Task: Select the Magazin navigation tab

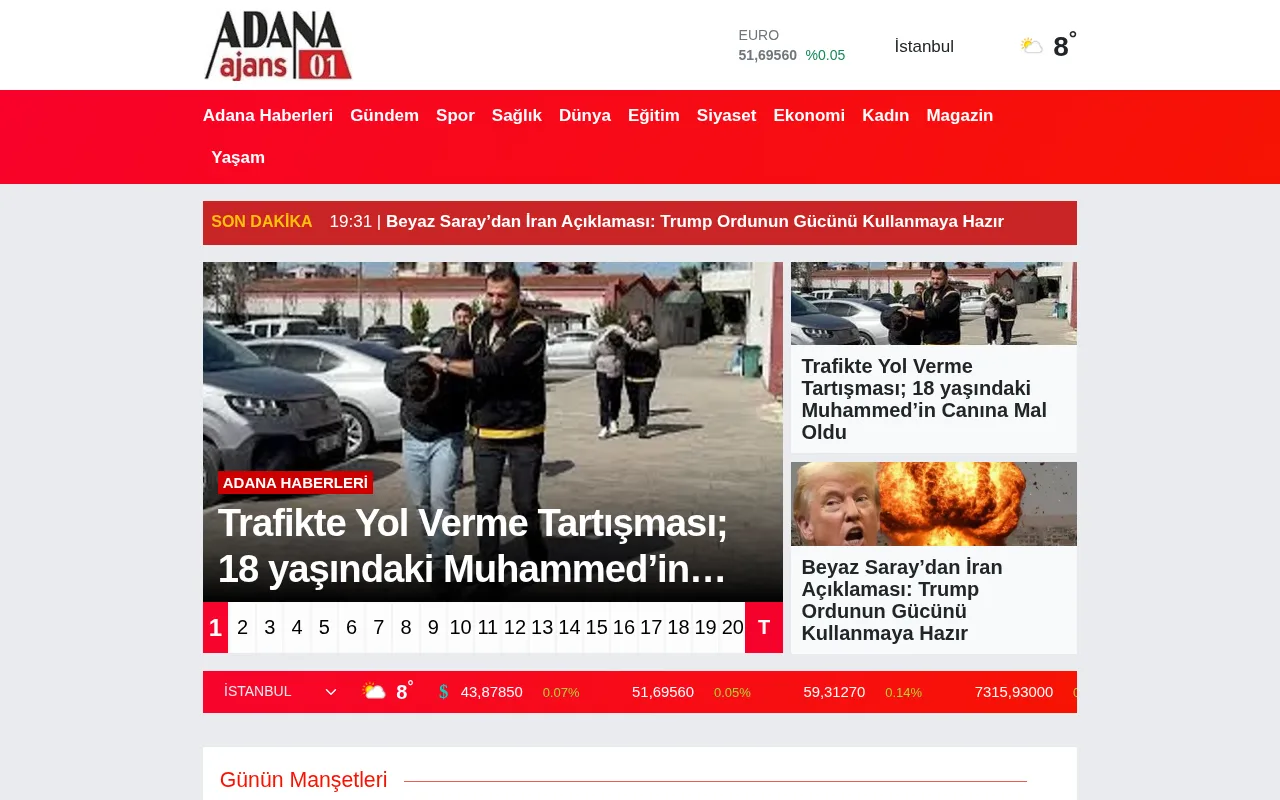Action: tap(959, 115)
